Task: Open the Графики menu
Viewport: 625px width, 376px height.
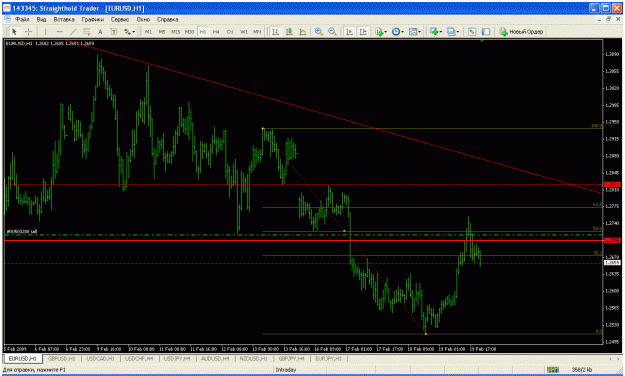Action: click(x=92, y=19)
